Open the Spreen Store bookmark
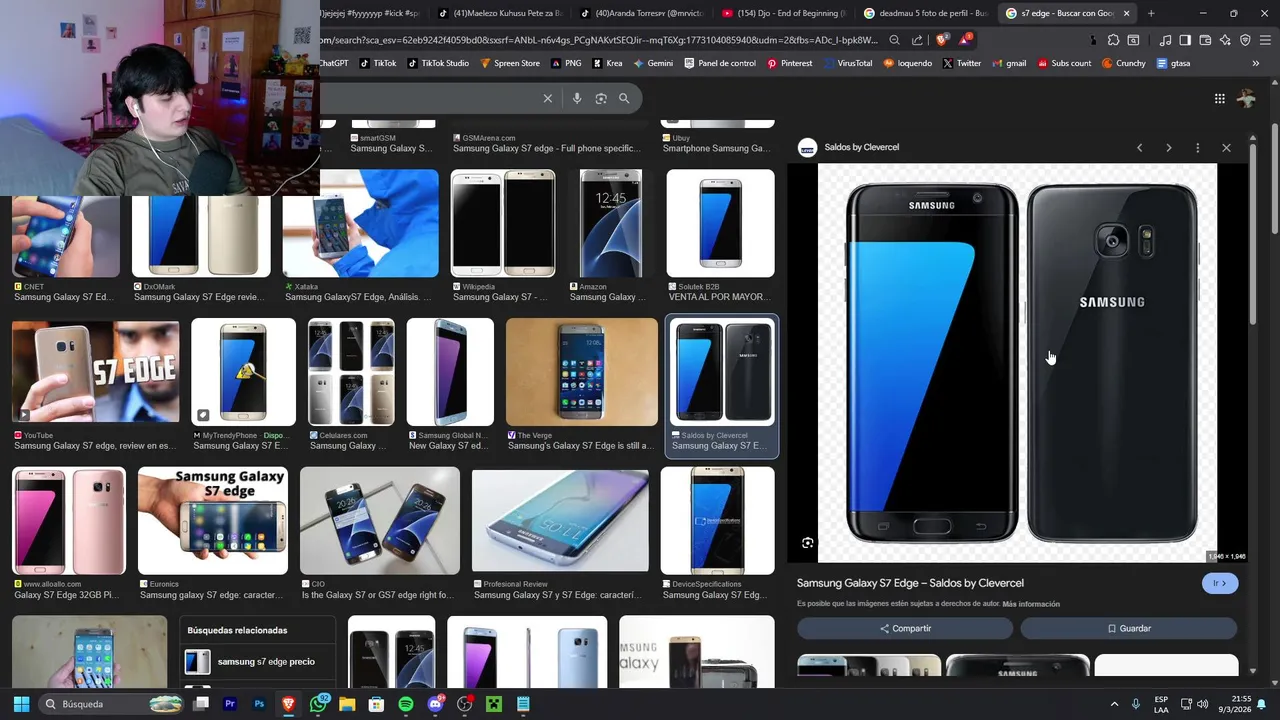Screen dimensions: 1280x720 point(510,63)
